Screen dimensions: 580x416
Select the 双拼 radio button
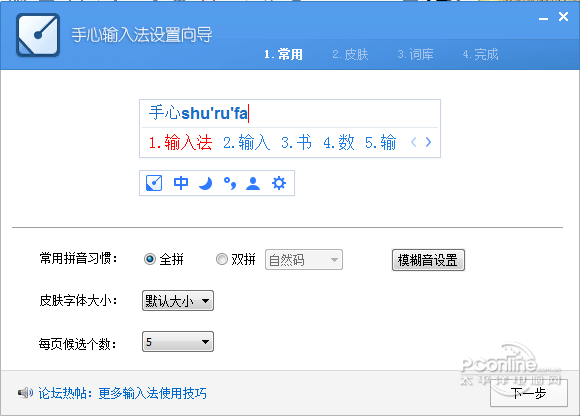point(222,259)
